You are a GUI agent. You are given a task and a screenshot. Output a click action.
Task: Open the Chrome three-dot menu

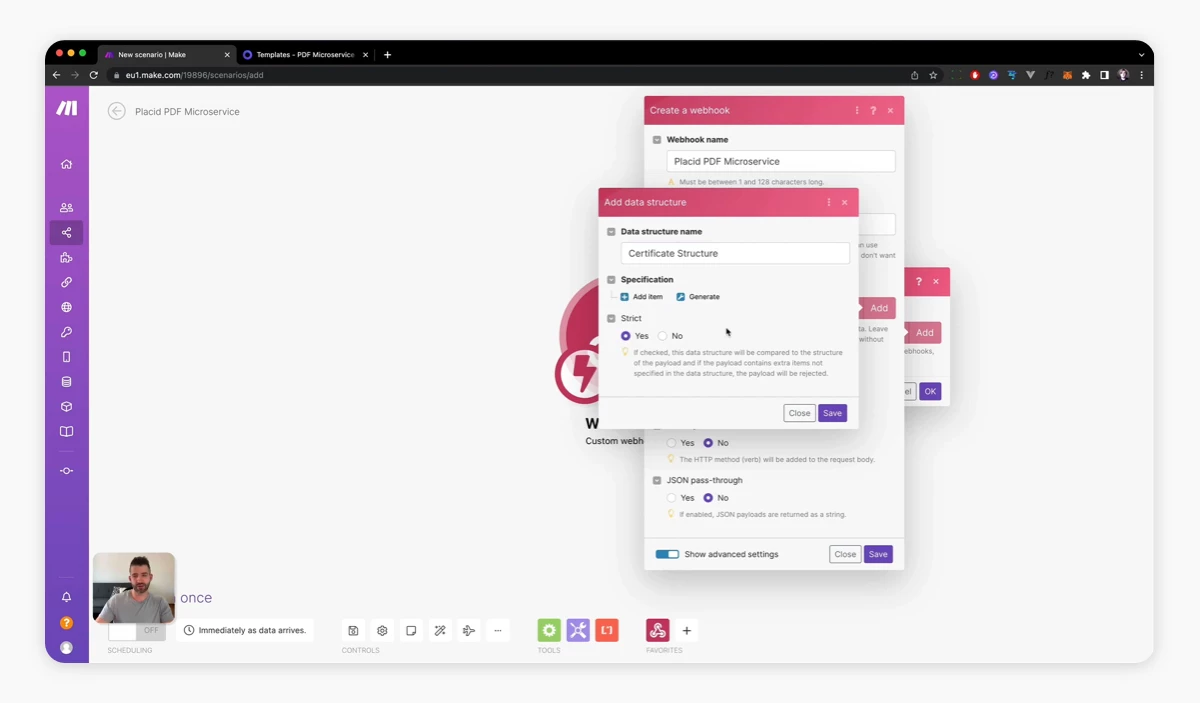(x=1141, y=75)
